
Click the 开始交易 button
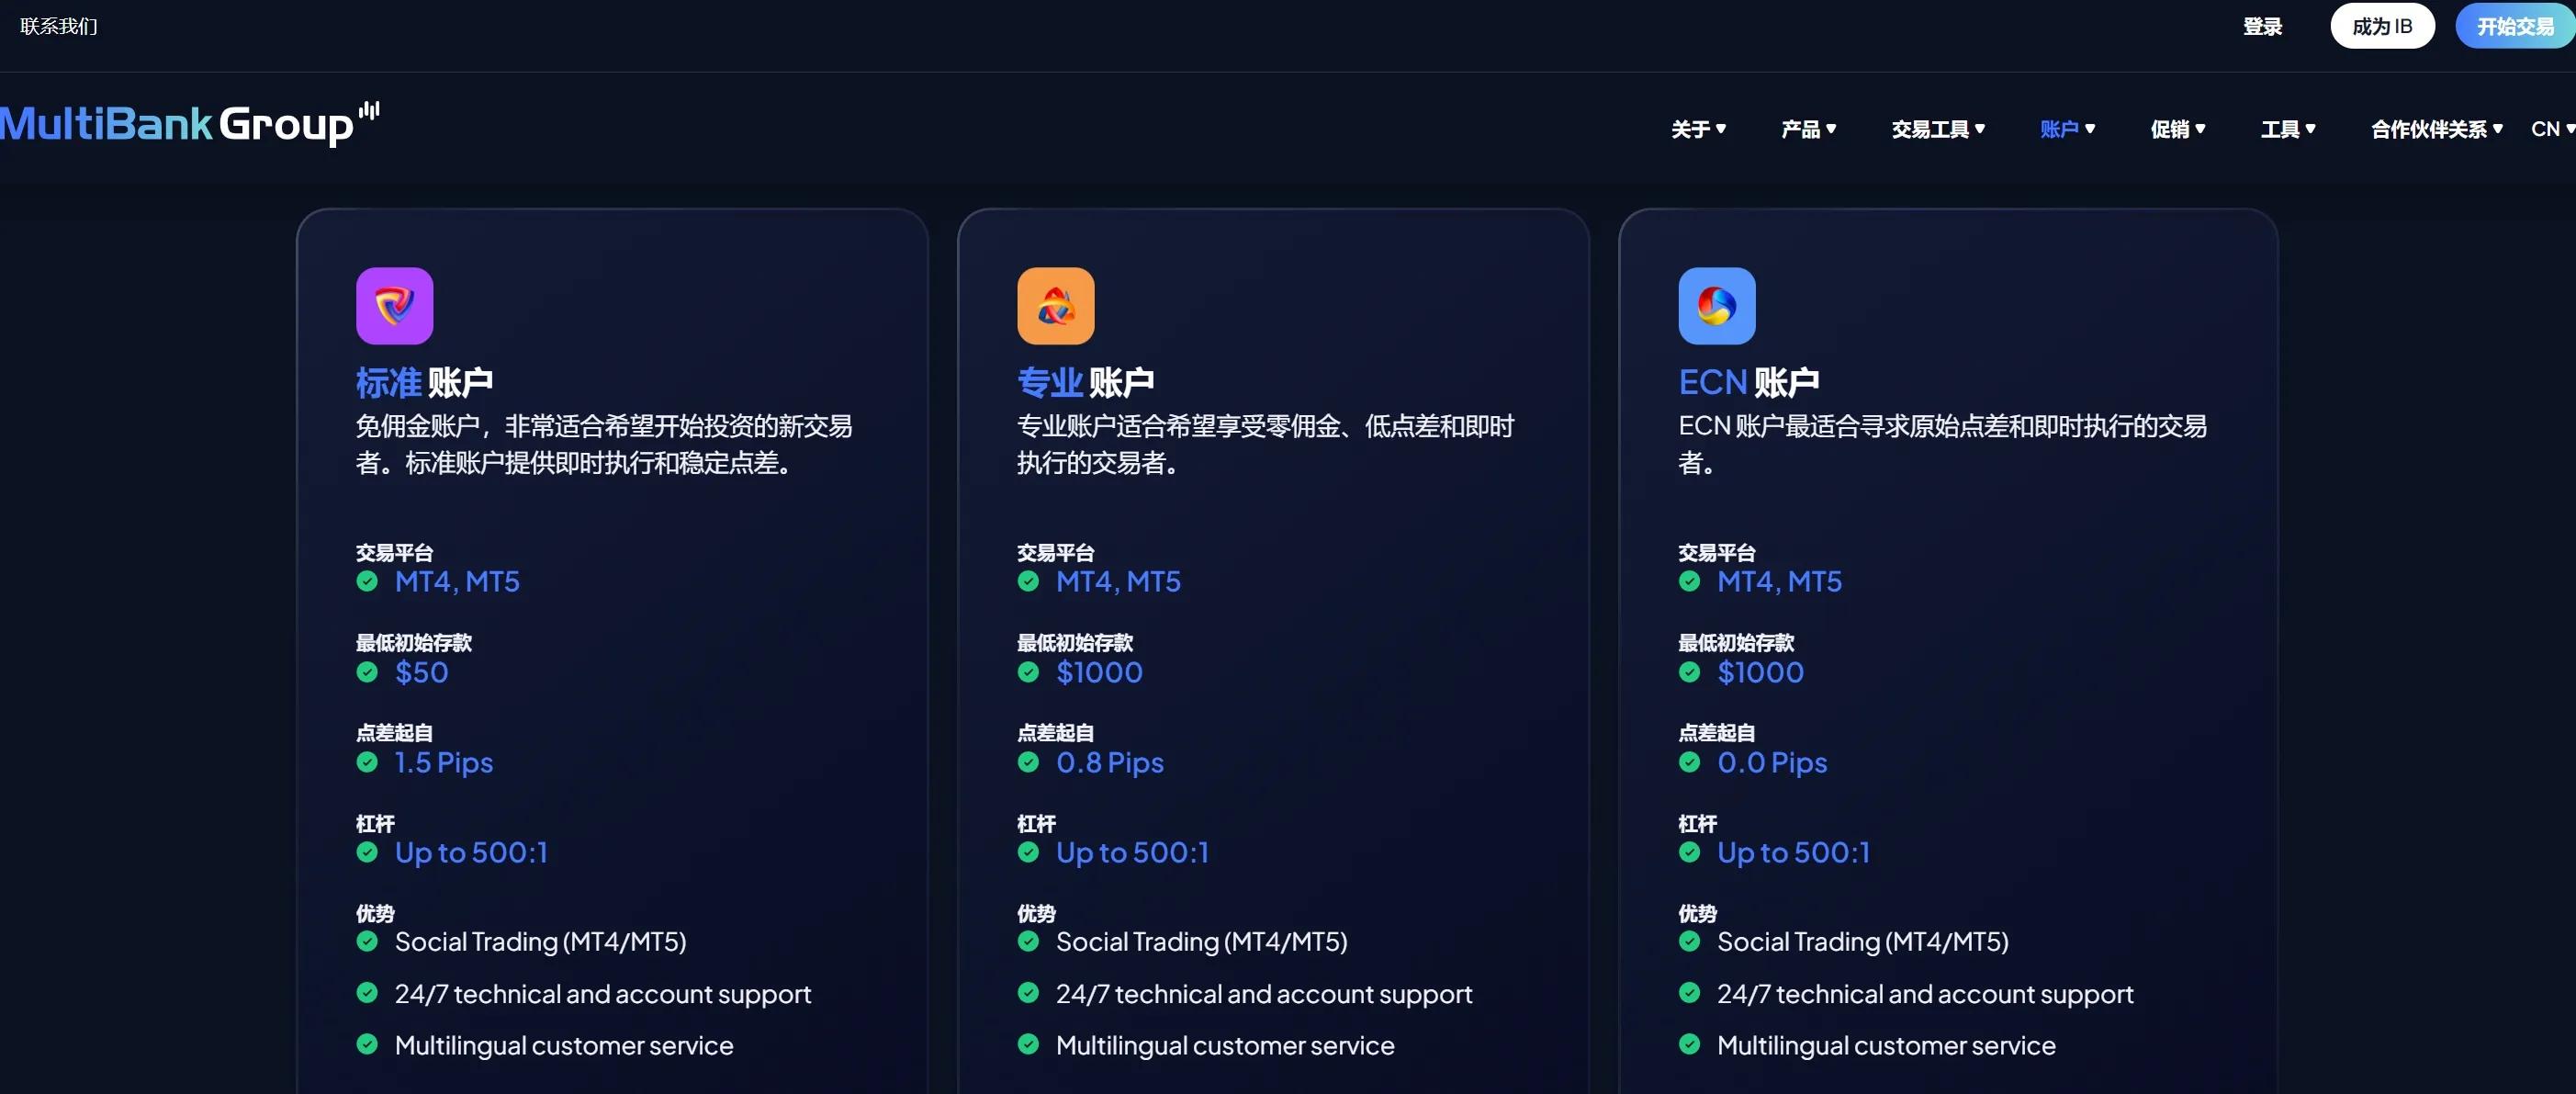[2515, 26]
